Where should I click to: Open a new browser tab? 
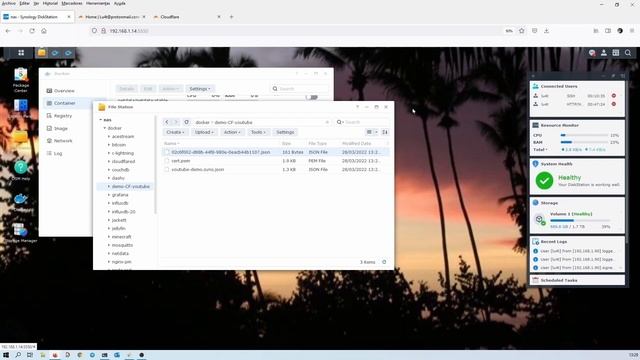[x=231, y=17]
